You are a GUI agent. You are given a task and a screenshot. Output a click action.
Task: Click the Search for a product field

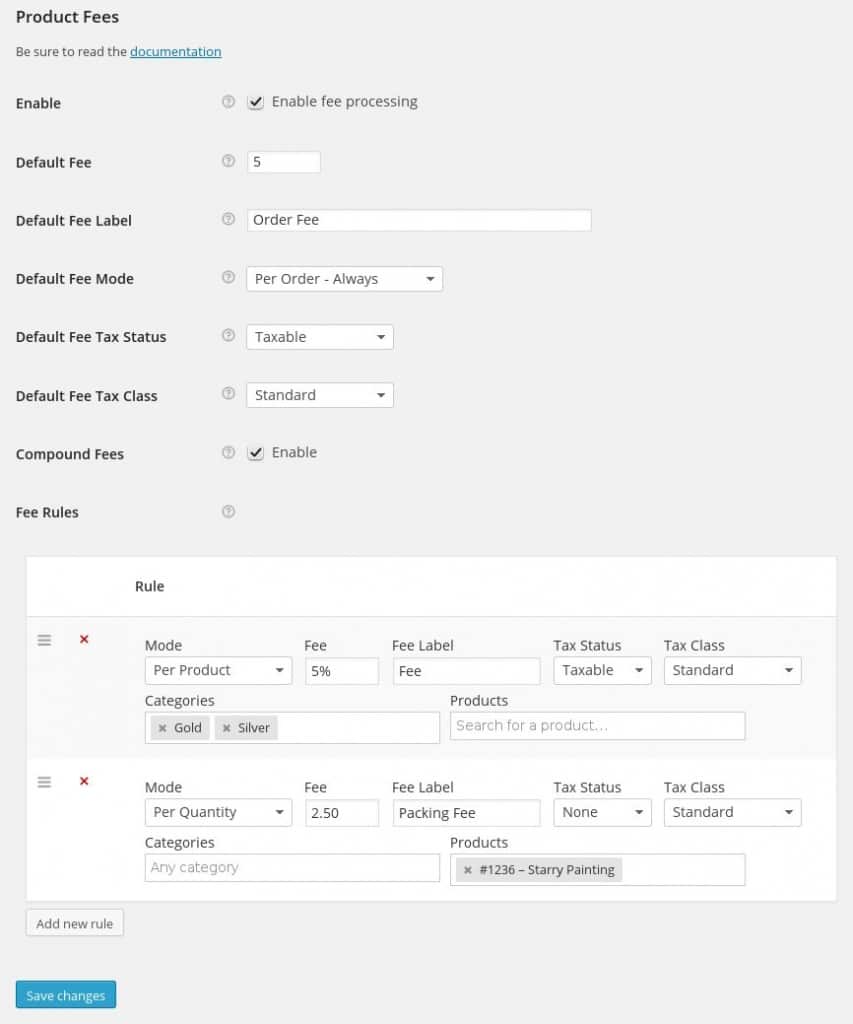pyautogui.click(x=597, y=726)
